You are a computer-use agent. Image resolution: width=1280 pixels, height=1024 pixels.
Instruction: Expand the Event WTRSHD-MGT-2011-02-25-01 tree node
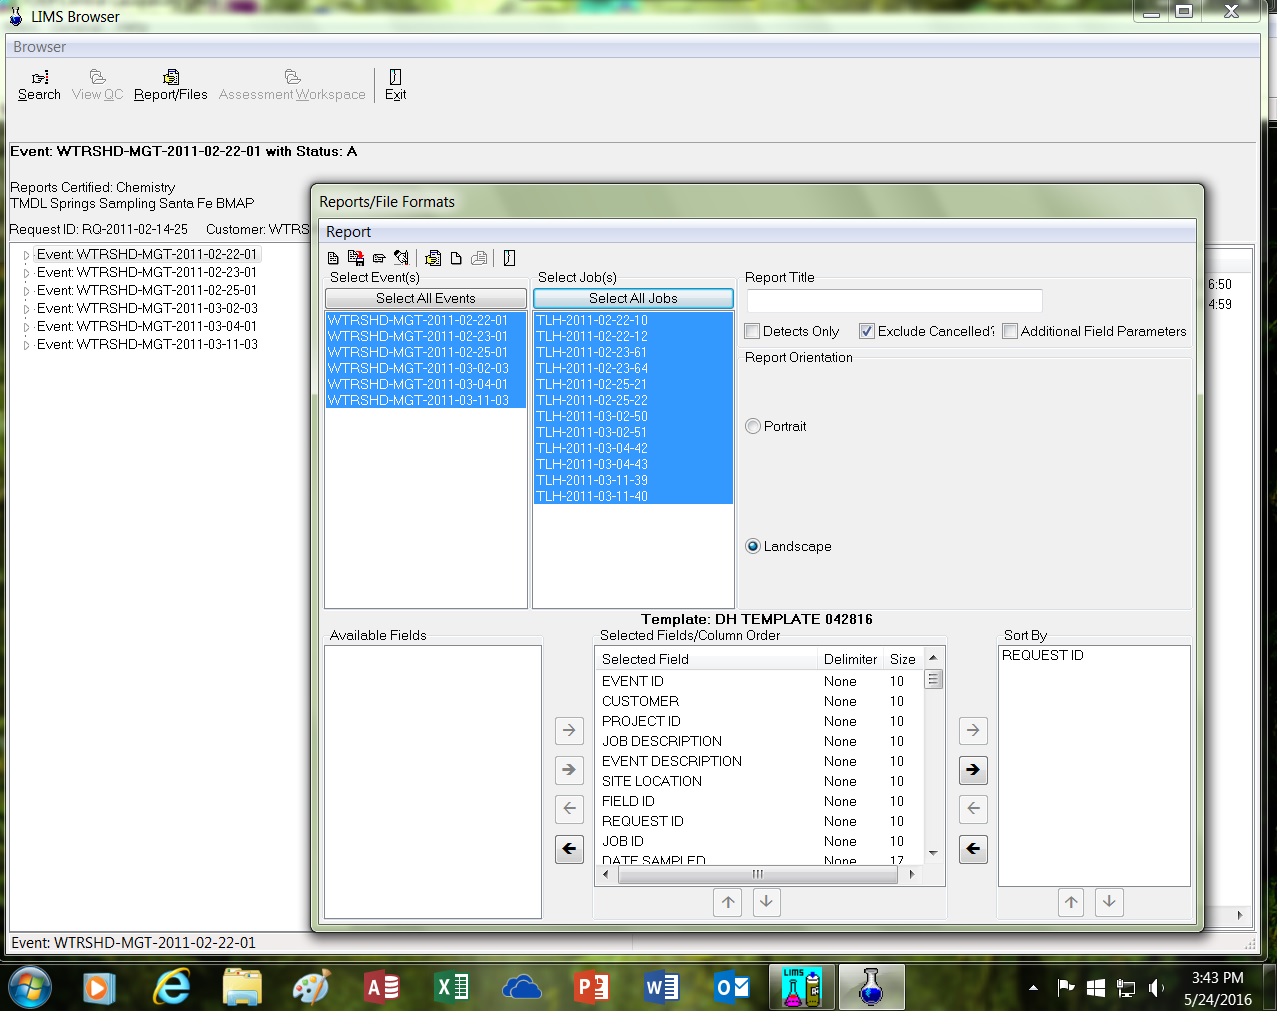tap(27, 291)
